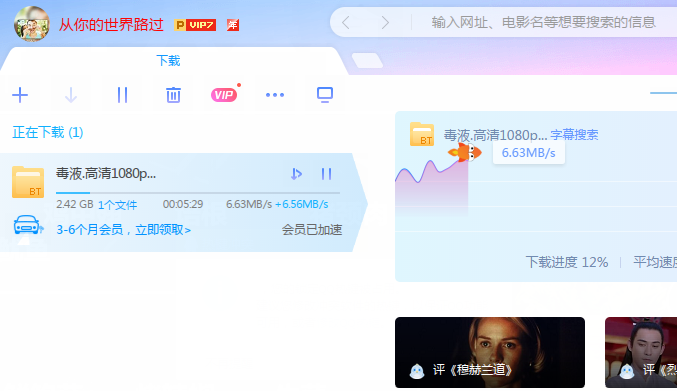This screenshot has width=677, height=391.
Task: Click the 2.42 GB size value
Action: click(75, 204)
